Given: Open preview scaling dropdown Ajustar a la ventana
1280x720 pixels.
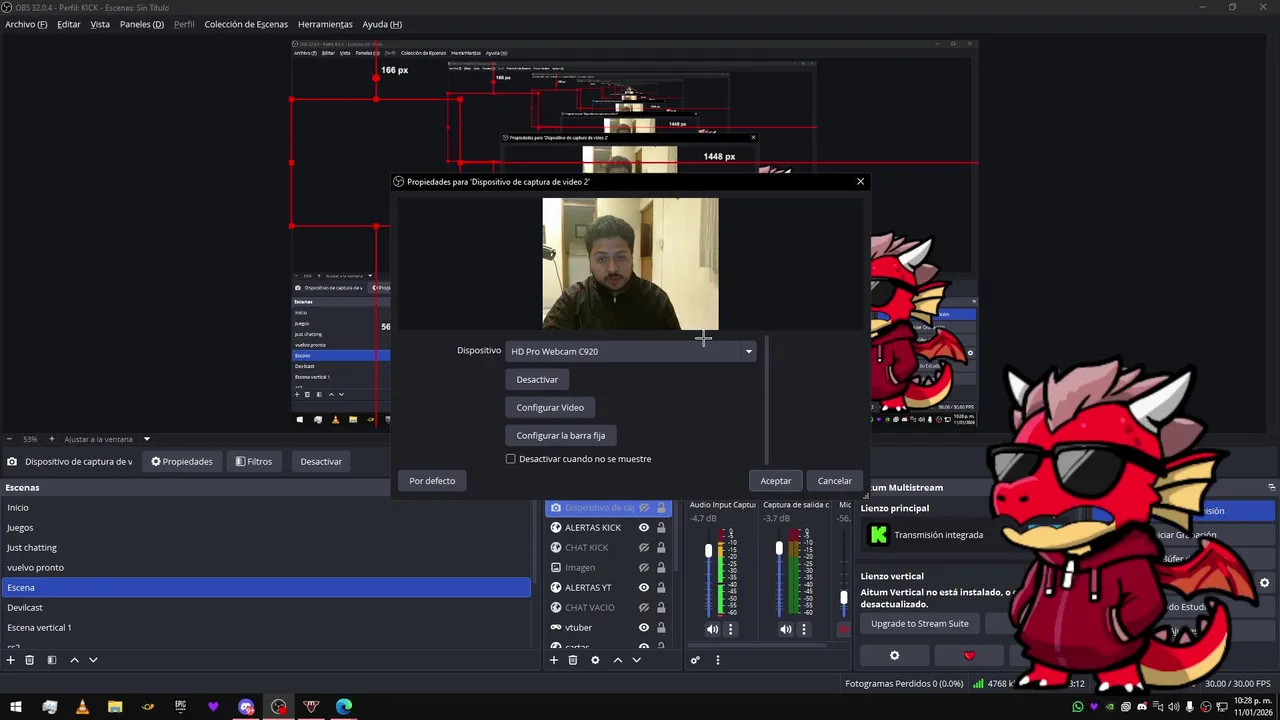Looking at the screenshot, I should point(107,439).
